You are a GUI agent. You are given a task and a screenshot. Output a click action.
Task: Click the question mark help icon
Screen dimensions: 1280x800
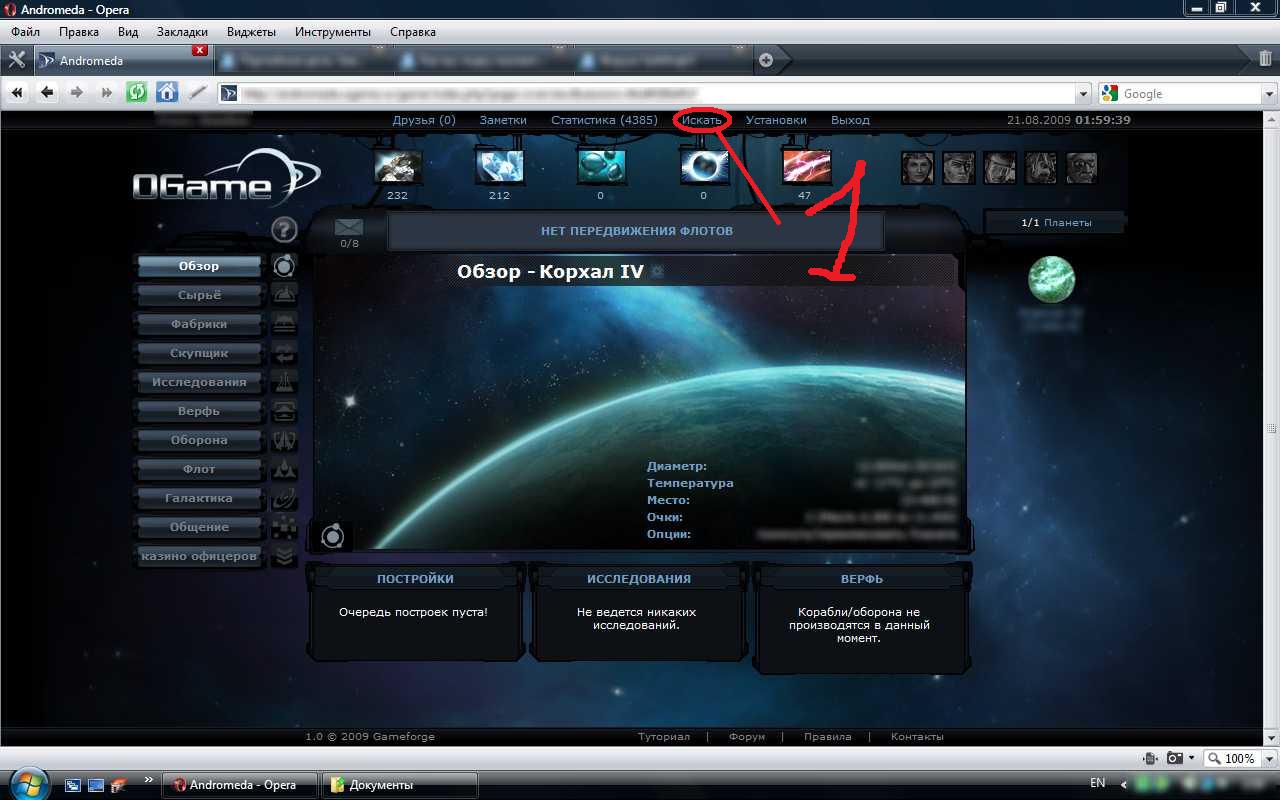point(285,230)
